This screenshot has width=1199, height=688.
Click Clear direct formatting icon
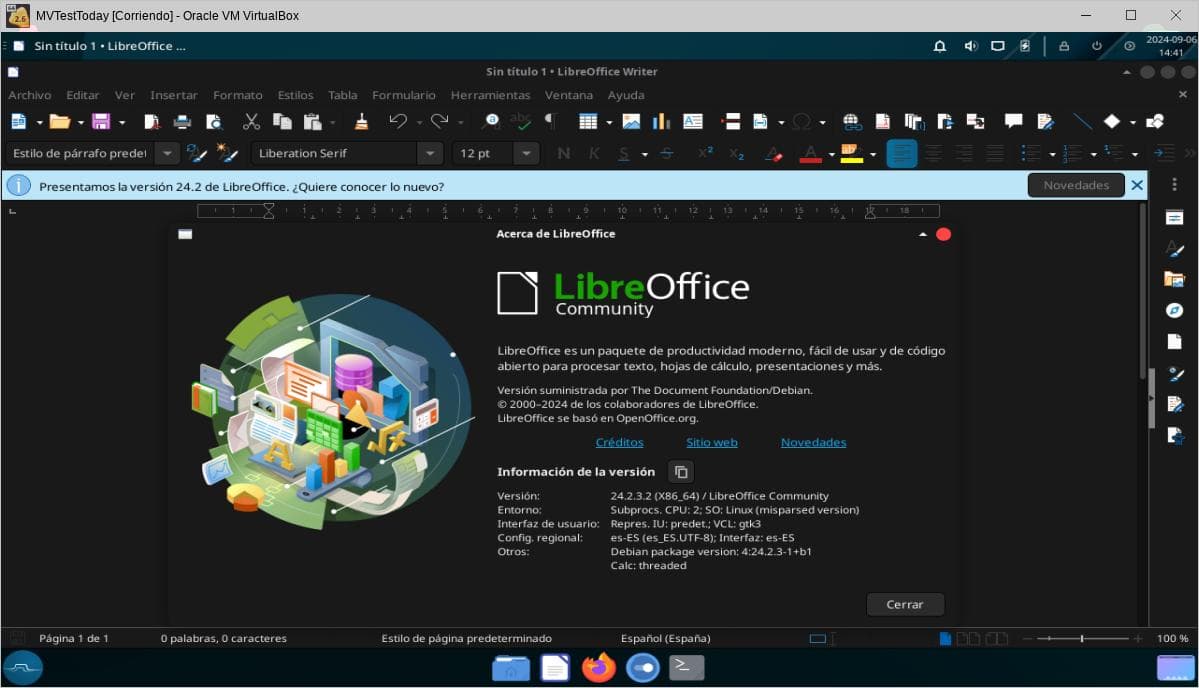click(x=774, y=154)
